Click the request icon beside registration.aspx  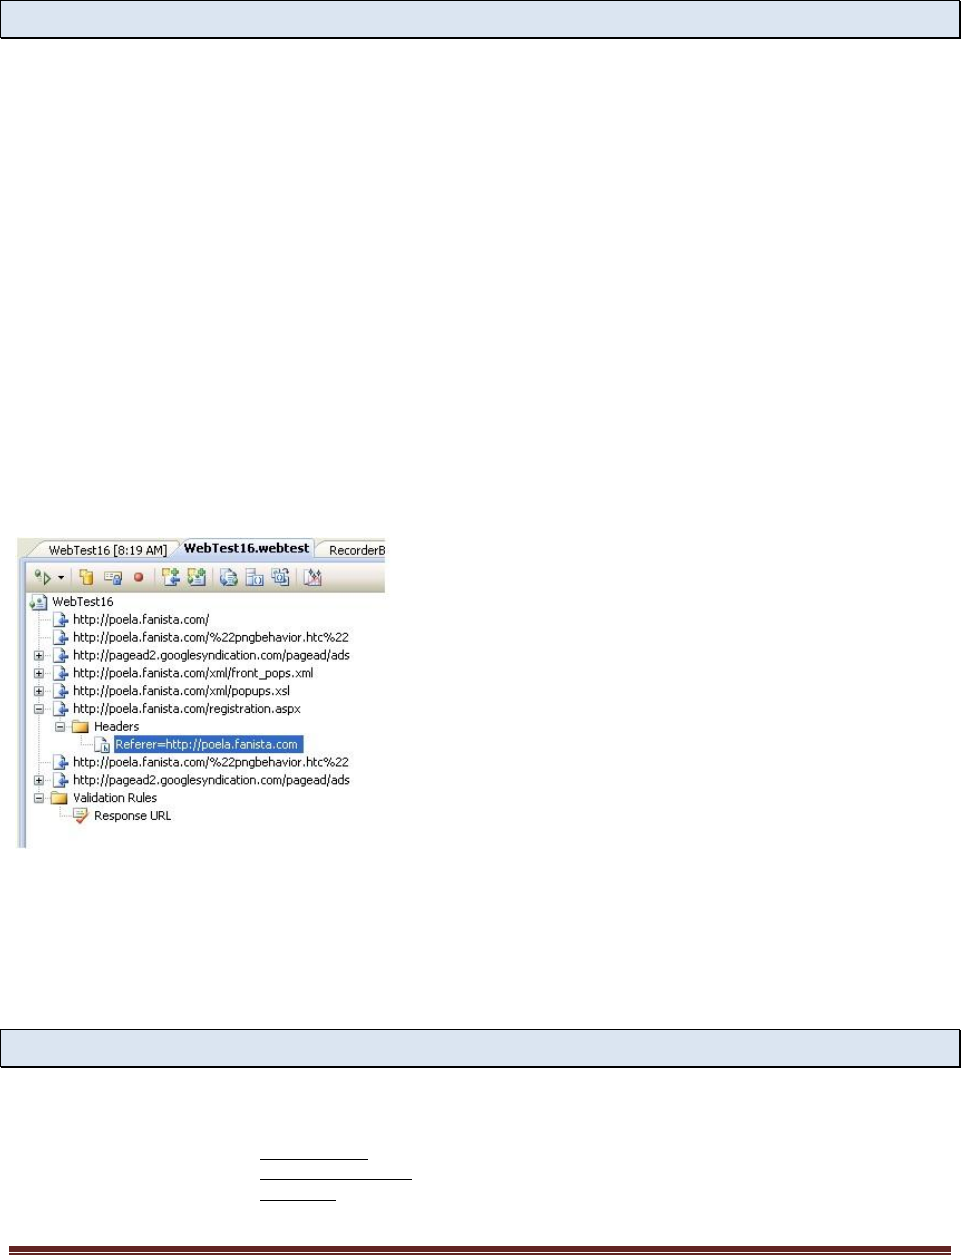(x=60, y=709)
